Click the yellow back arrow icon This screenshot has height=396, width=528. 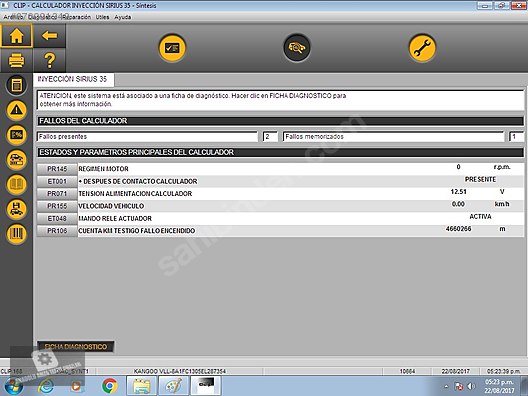[50, 36]
